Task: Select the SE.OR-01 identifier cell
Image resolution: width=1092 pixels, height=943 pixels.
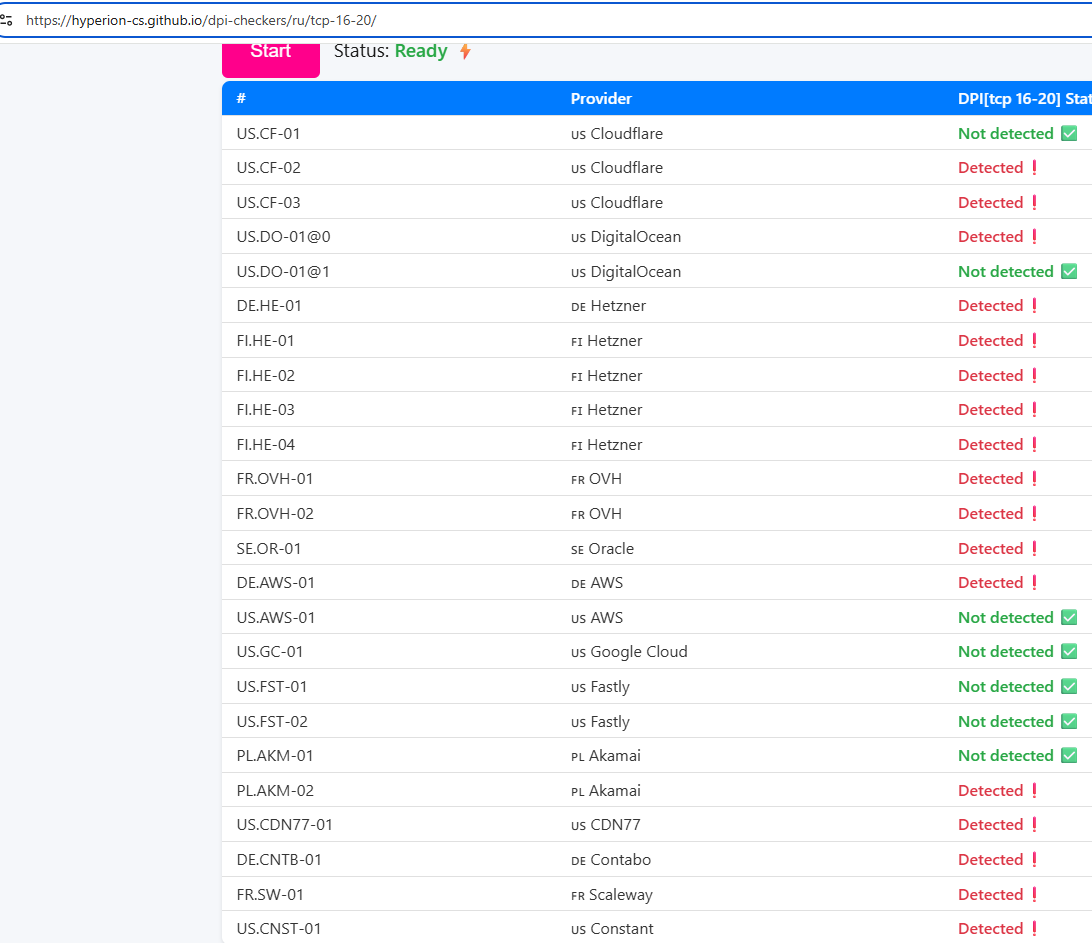Action: 268,549
